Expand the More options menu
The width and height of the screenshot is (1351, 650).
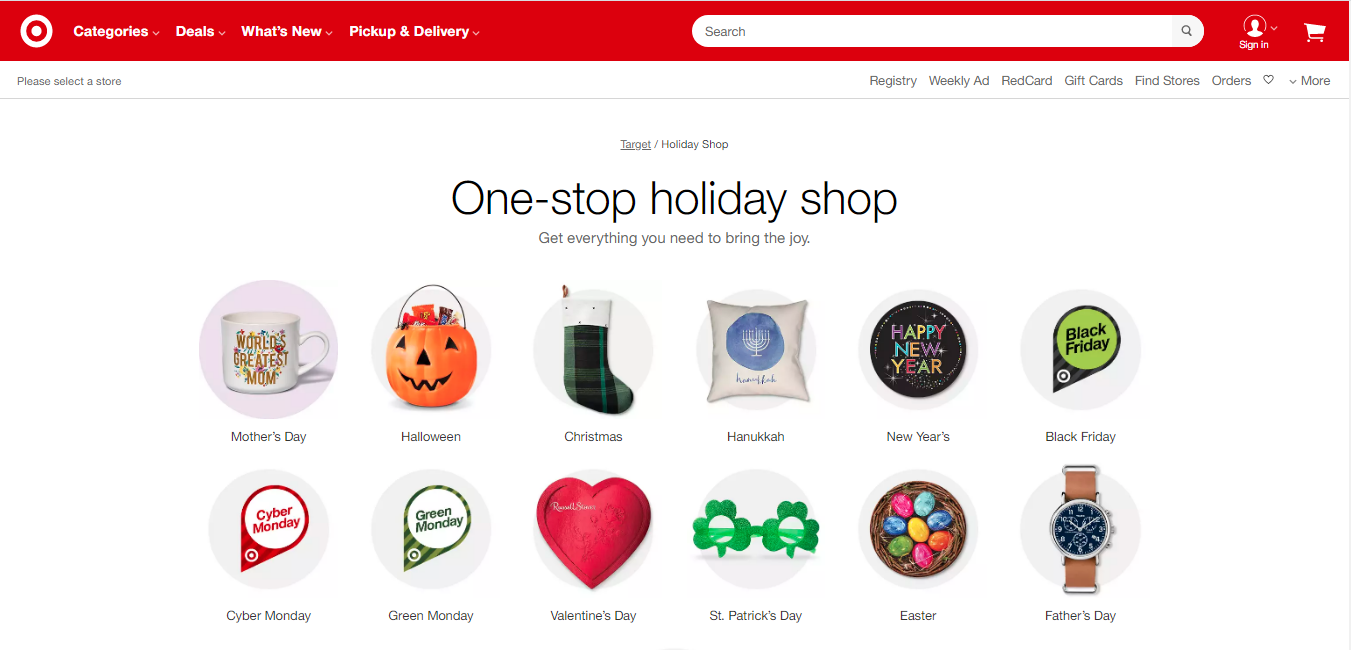(x=1309, y=81)
